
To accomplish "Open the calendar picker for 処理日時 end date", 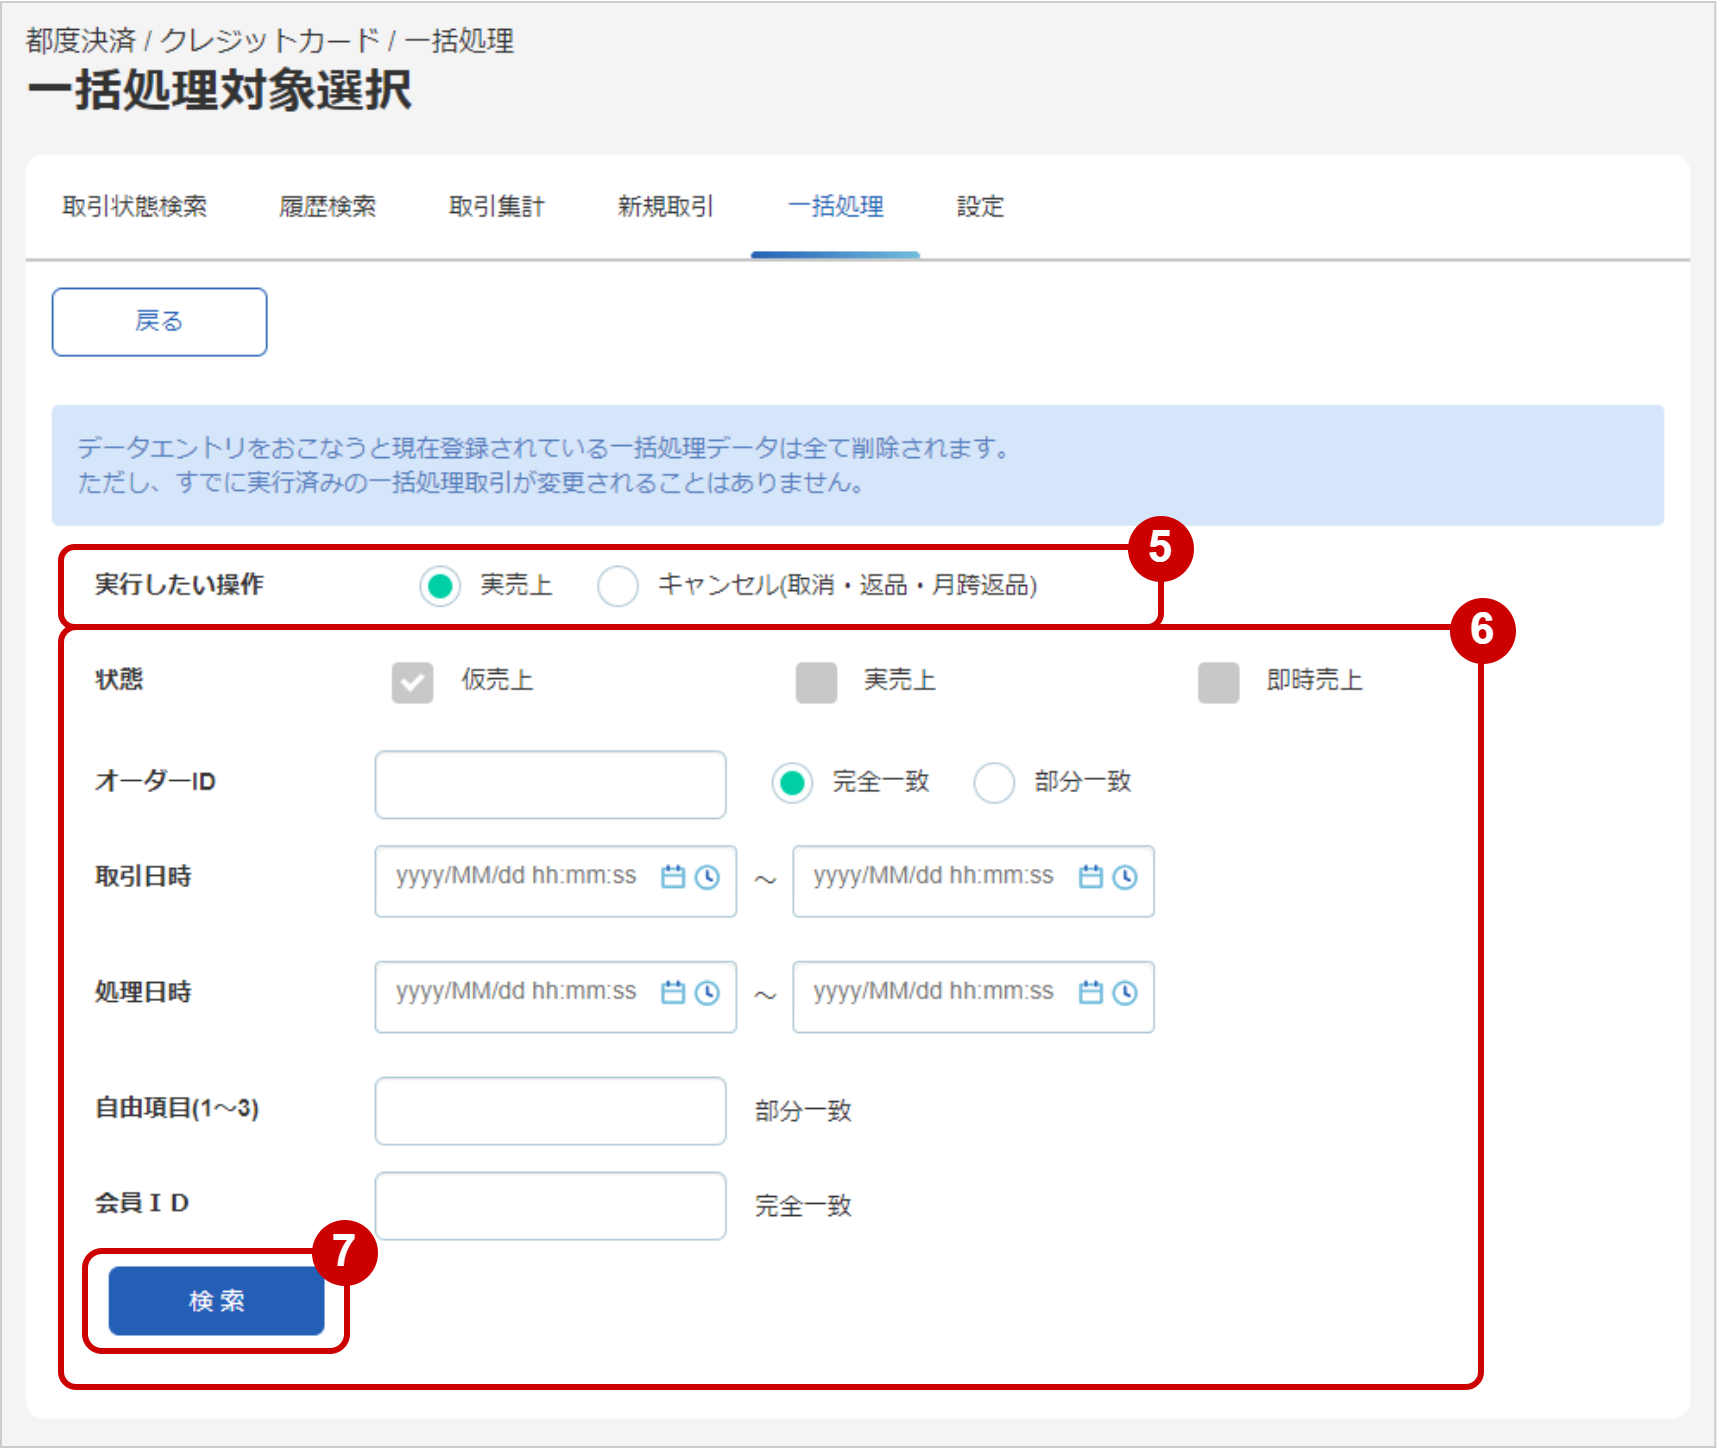I will coord(1090,994).
